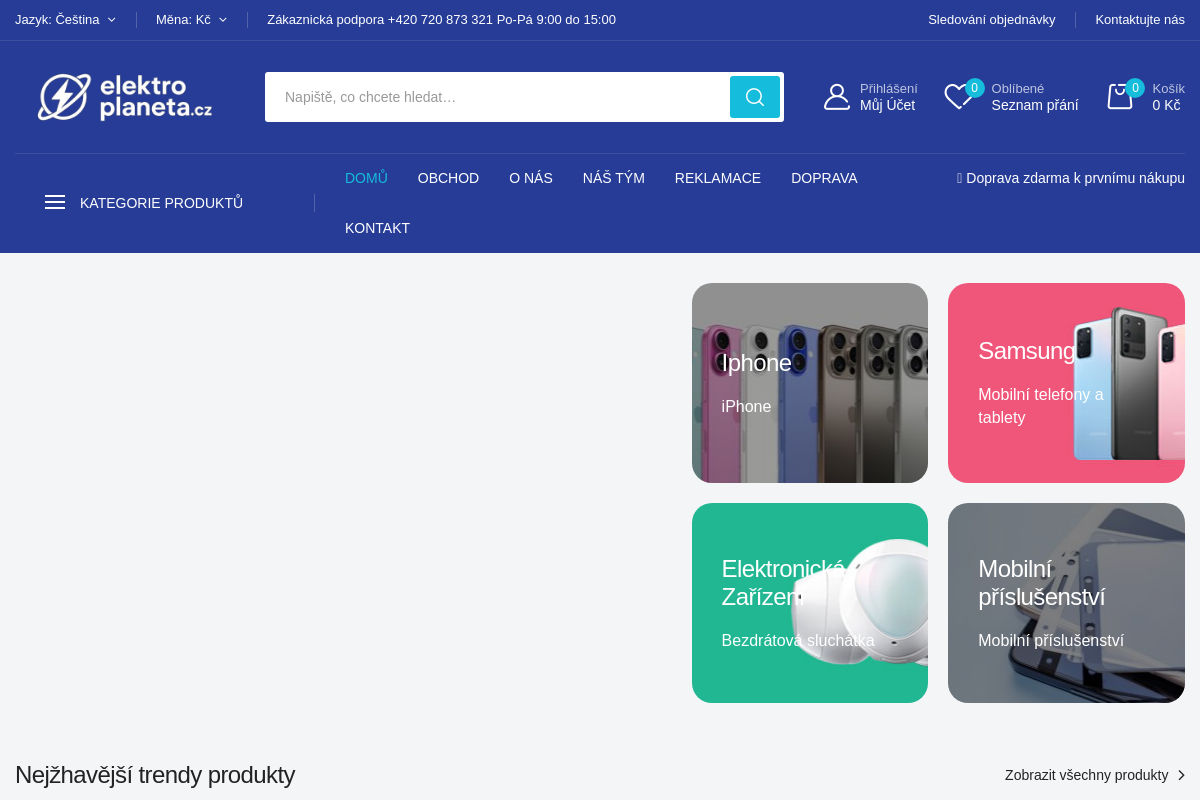Viewport: 1200px width, 800px height.
Task: Click Zobrazit všechny produkty link
Action: (x=1086, y=775)
